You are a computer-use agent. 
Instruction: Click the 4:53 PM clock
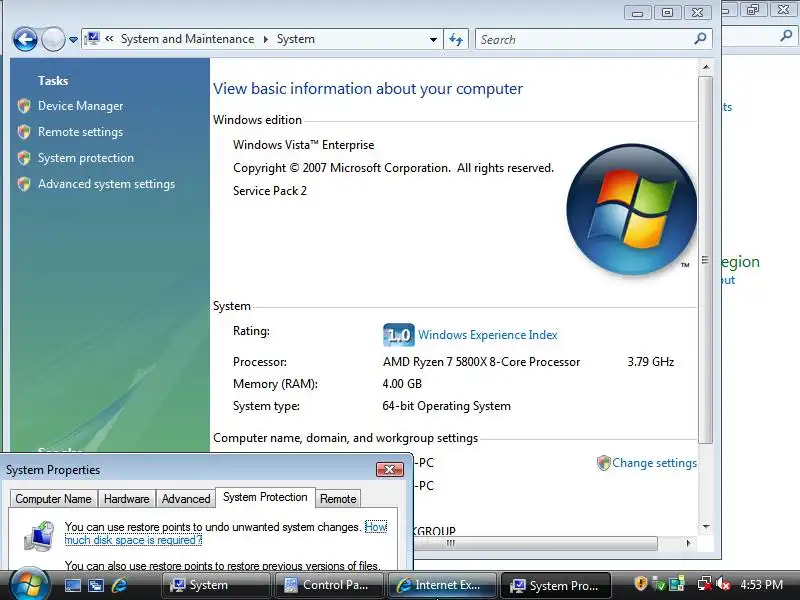coord(761,585)
